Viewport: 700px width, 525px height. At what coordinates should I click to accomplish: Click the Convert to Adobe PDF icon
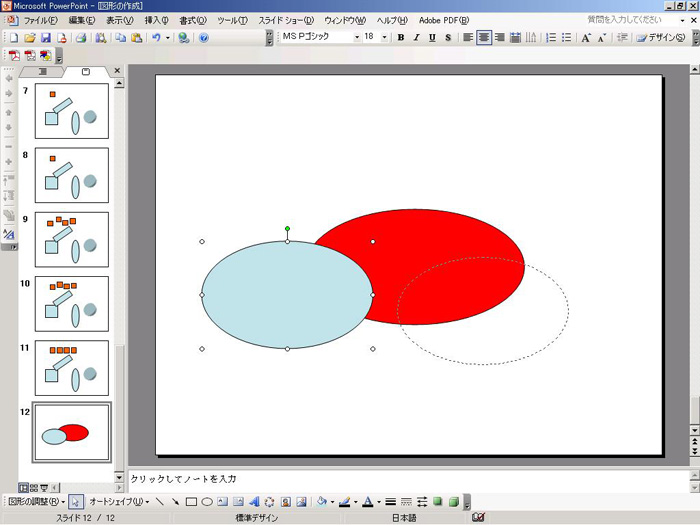[15, 56]
